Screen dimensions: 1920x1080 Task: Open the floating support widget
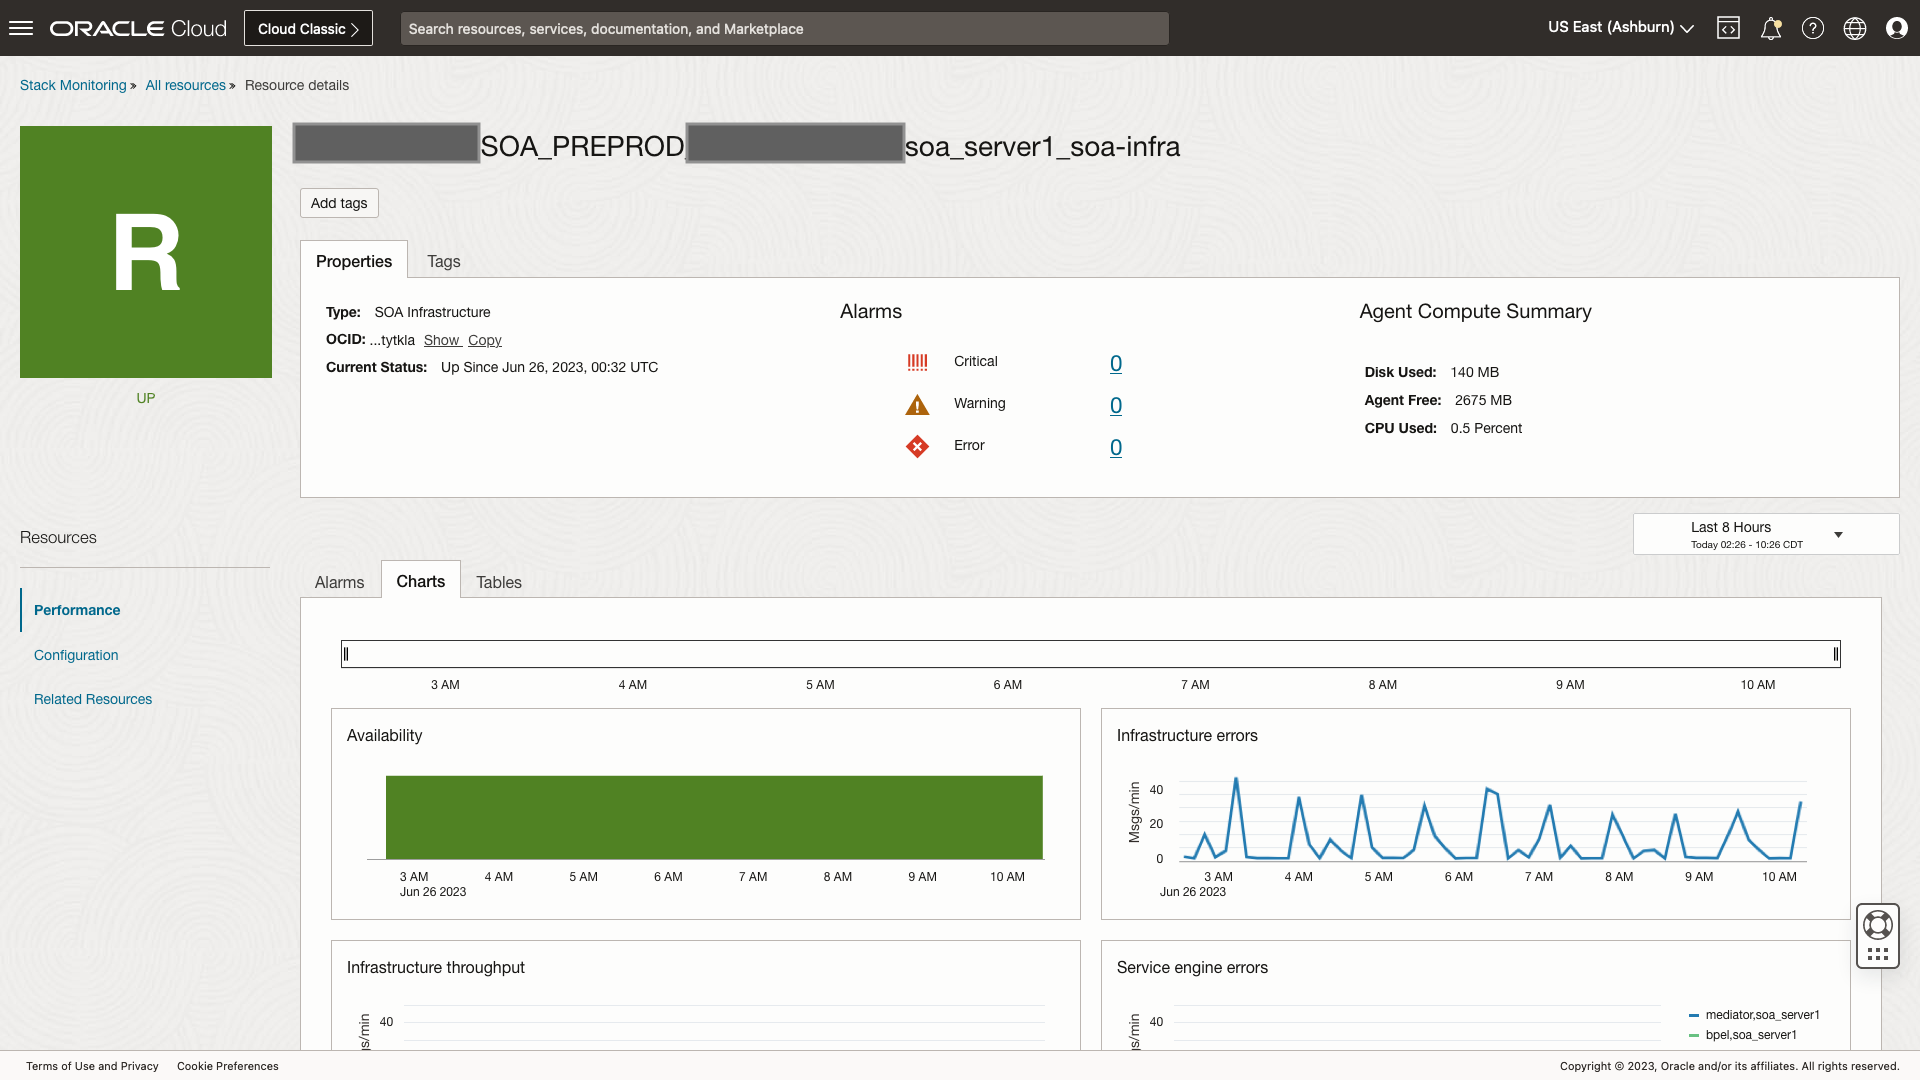1877,935
